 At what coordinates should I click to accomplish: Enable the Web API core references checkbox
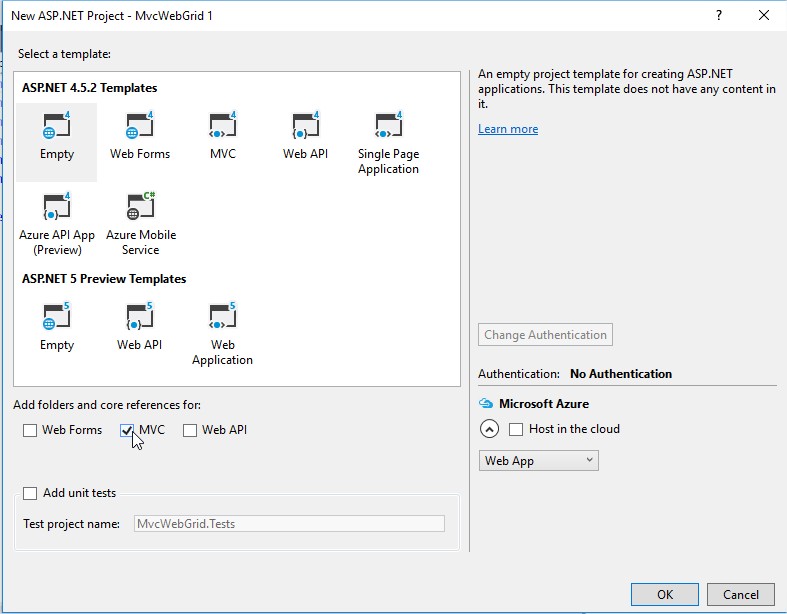pyautogui.click(x=190, y=430)
